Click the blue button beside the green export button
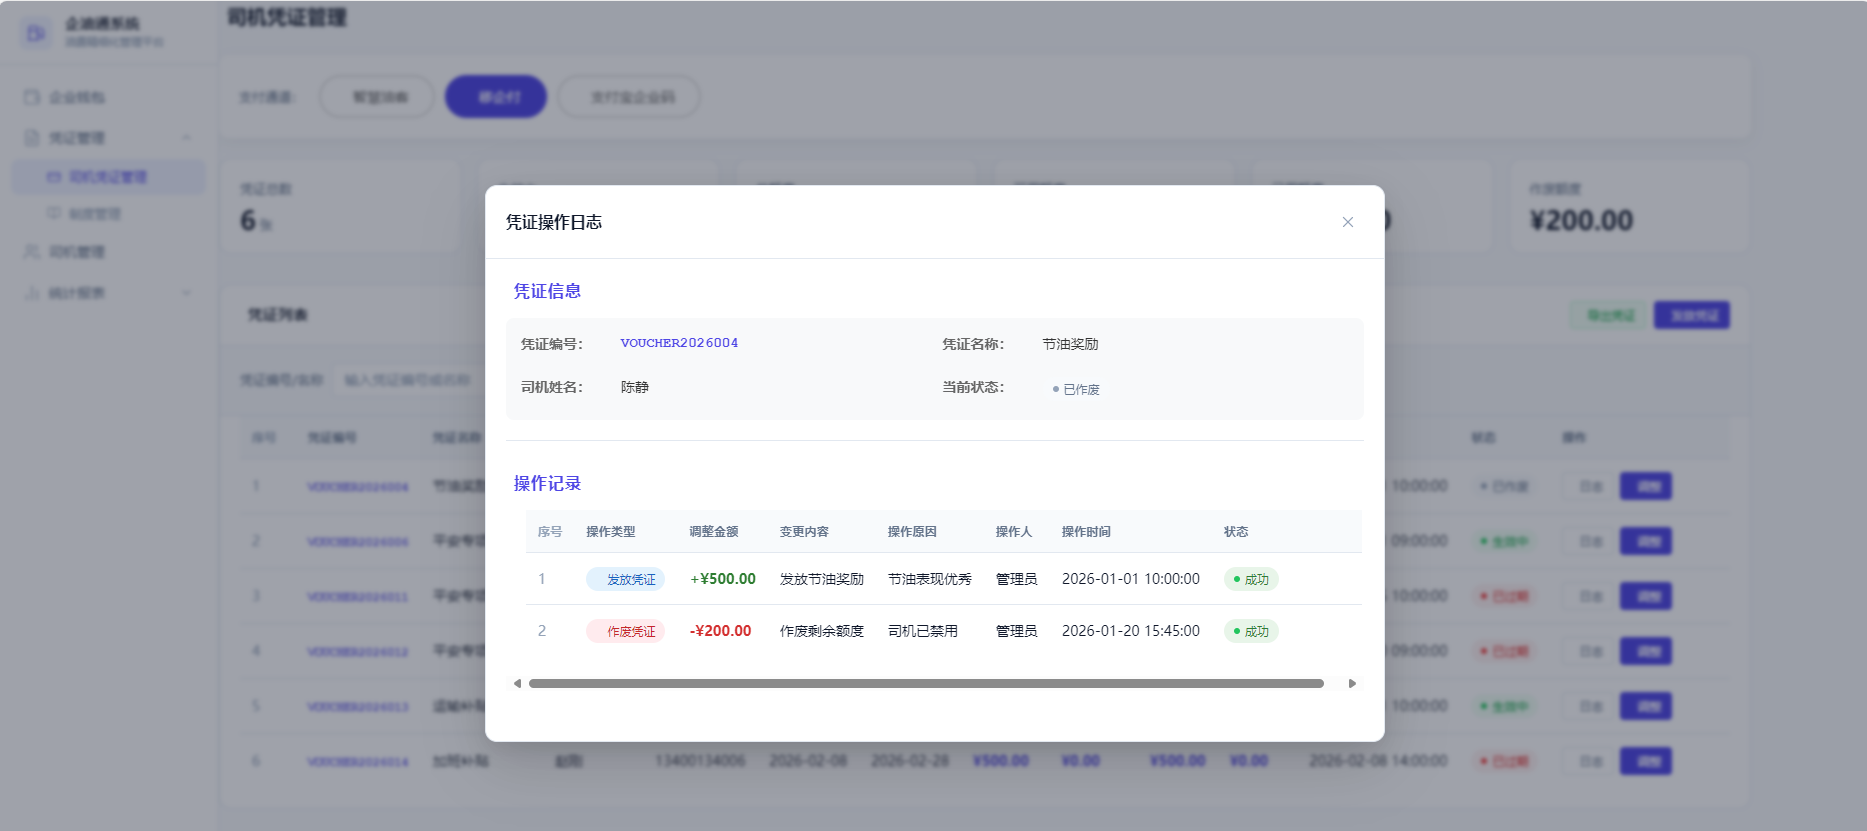The width and height of the screenshot is (1867, 831). 1692,315
